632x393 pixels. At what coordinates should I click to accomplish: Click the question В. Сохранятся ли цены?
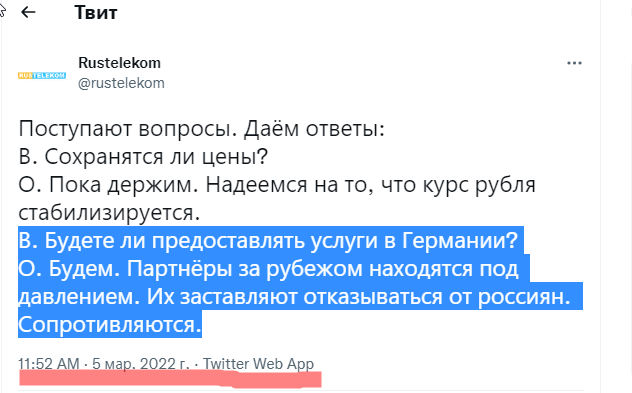(x=143, y=157)
